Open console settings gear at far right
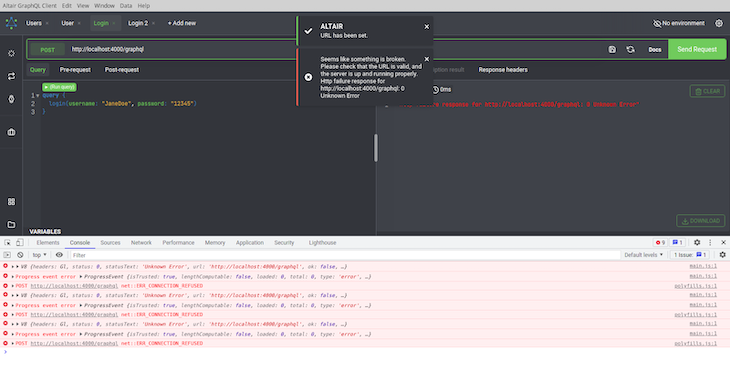Viewport: 730px width, 382px height. coord(723,255)
